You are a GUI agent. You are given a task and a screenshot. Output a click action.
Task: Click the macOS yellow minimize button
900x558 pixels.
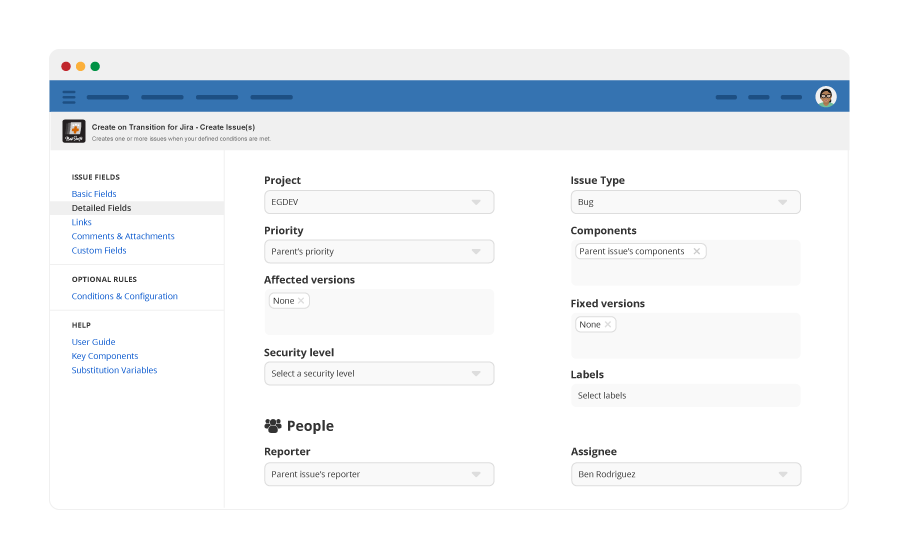(x=80, y=67)
